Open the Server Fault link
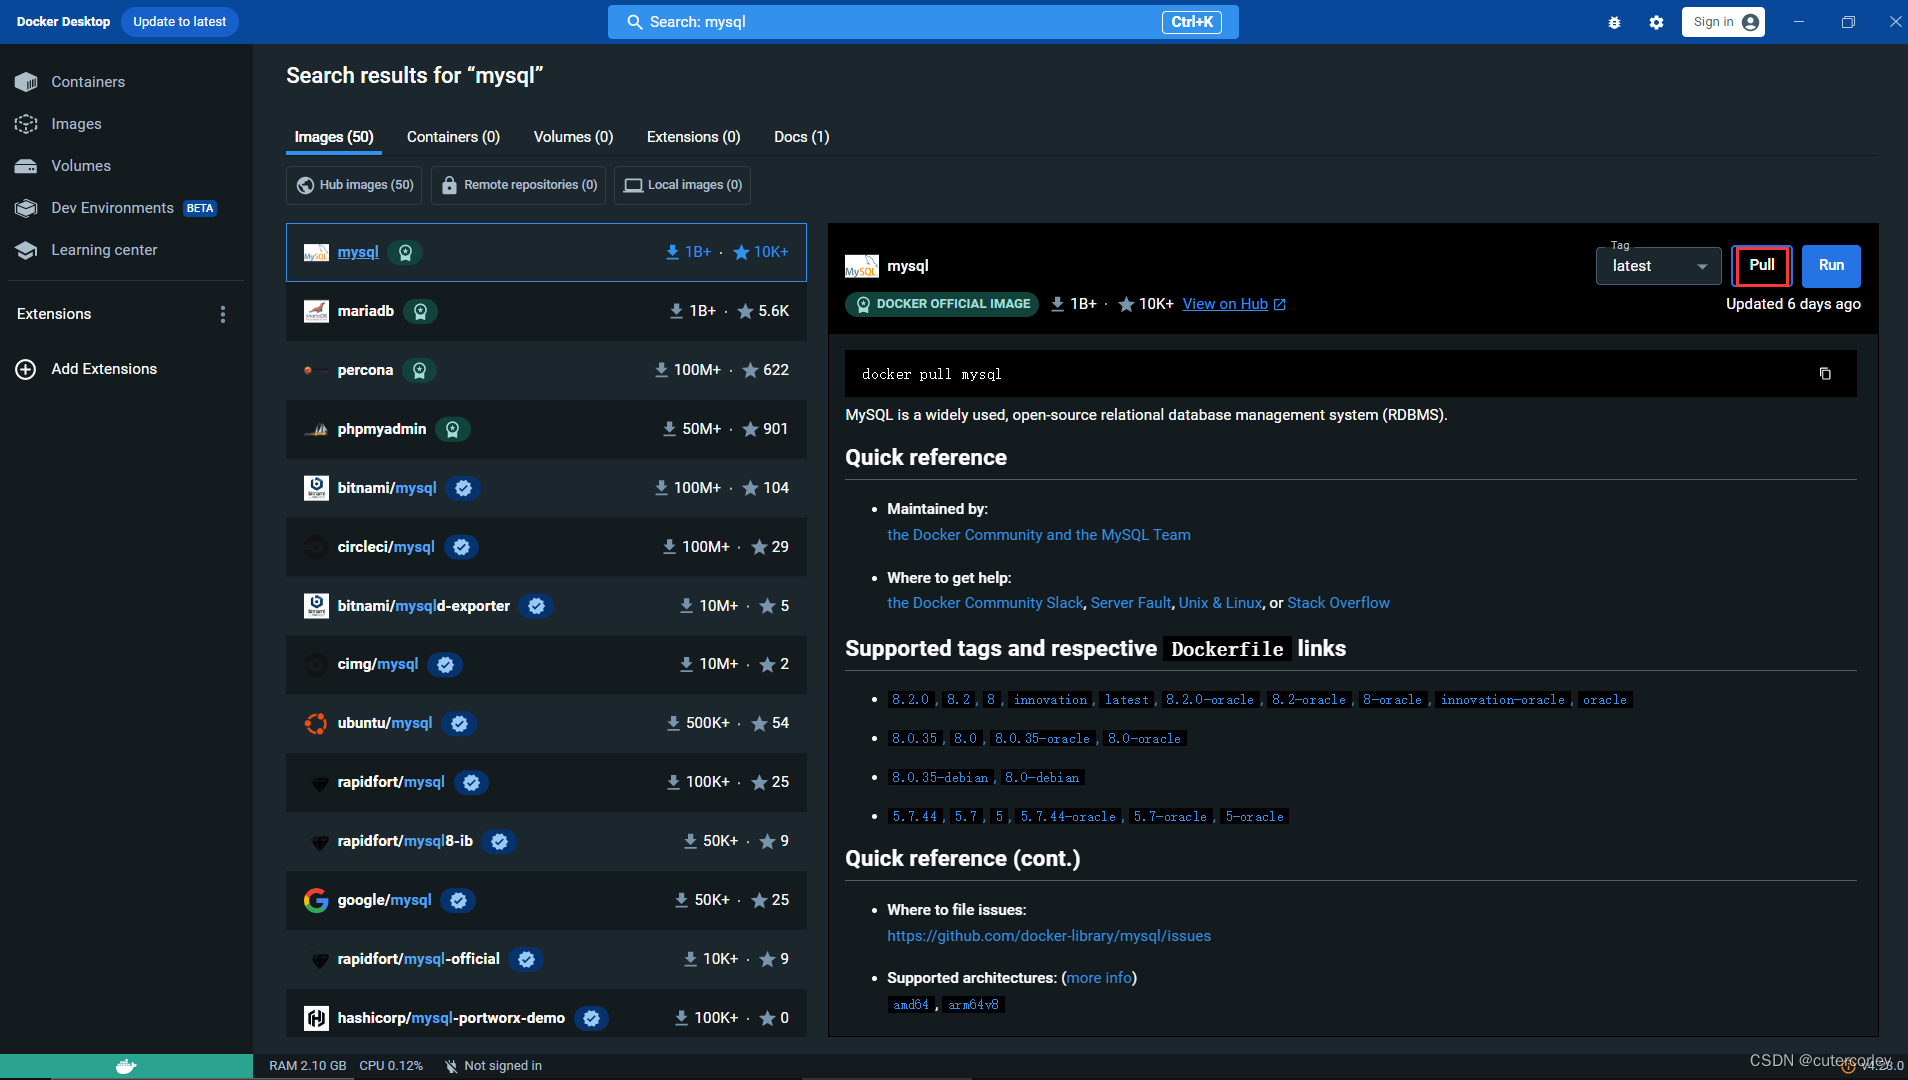The width and height of the screenshot is (1908, 1080). click(1131, 603)
